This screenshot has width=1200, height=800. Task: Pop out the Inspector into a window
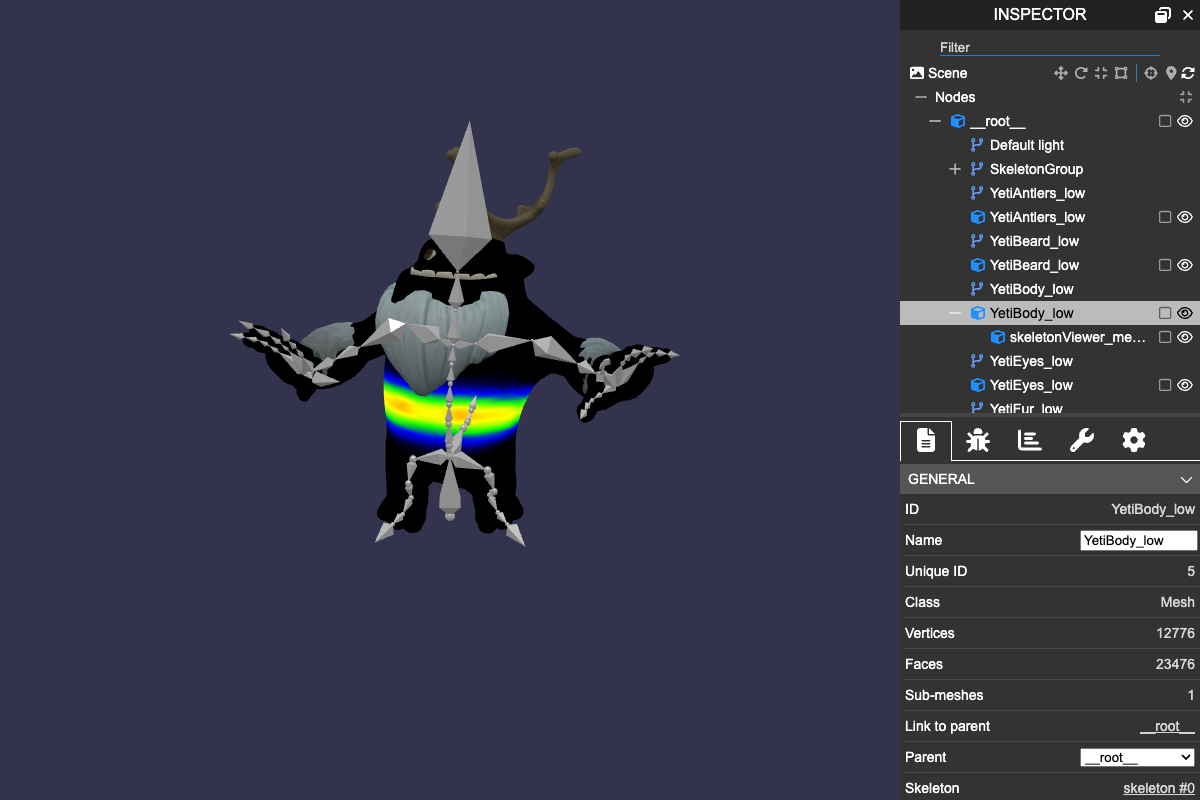[1162, 15]
